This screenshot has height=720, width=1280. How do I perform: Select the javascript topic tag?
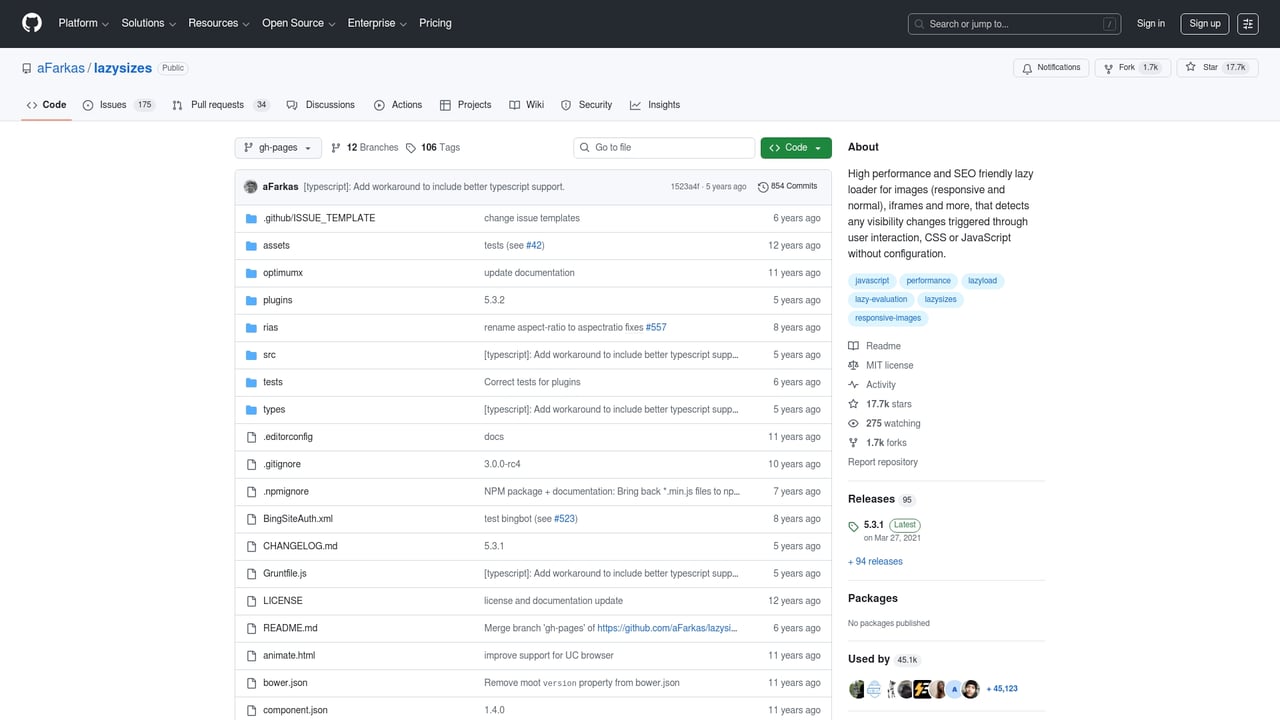point(872,281)
